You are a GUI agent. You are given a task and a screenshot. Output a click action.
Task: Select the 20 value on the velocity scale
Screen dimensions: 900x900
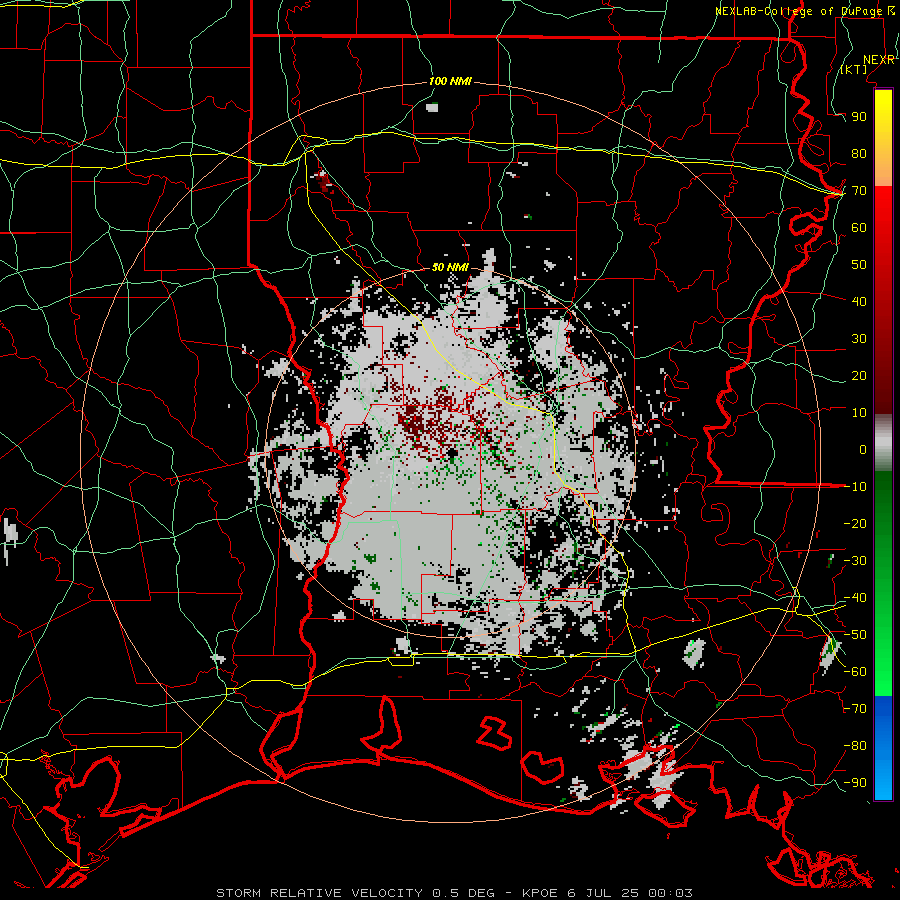click(x=859, y=376)
